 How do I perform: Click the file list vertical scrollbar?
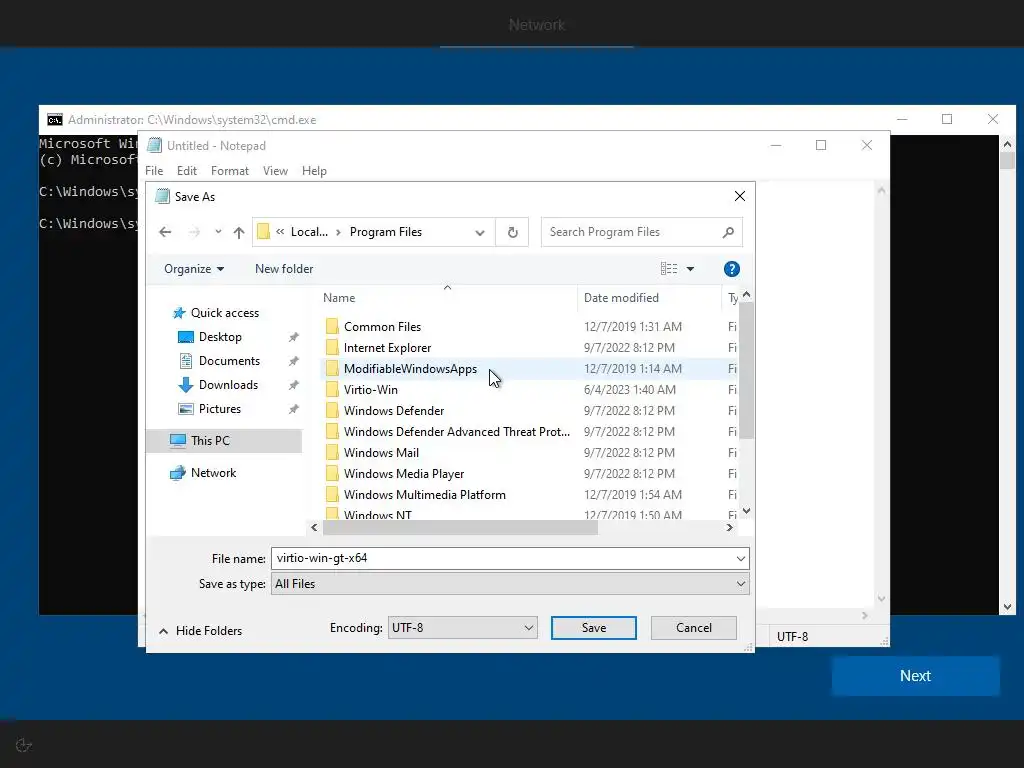[x=746, y=370]
